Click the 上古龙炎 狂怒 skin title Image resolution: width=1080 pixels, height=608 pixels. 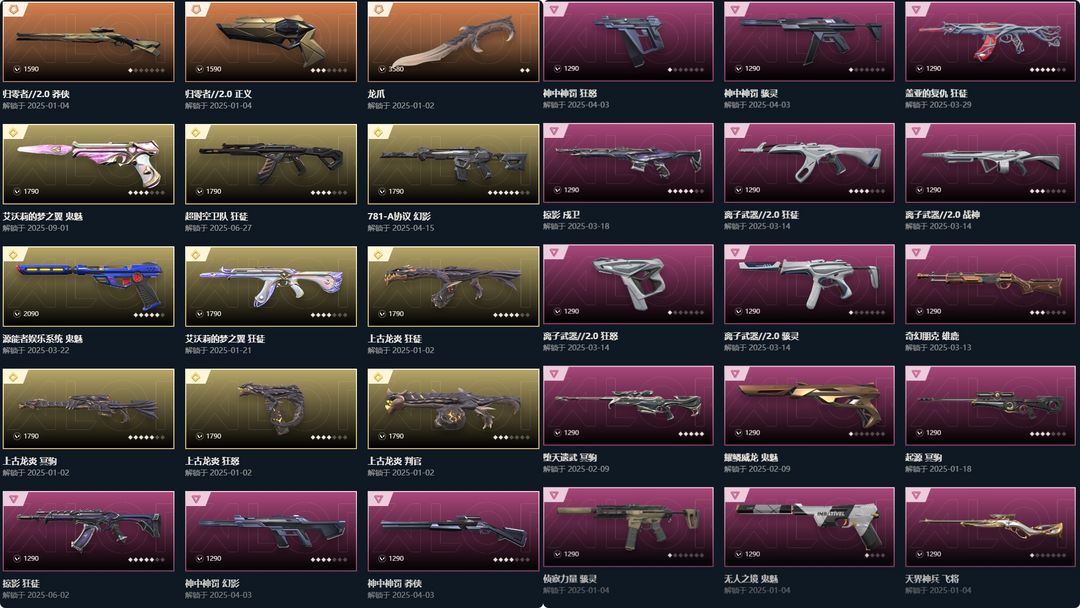(212, 461)
